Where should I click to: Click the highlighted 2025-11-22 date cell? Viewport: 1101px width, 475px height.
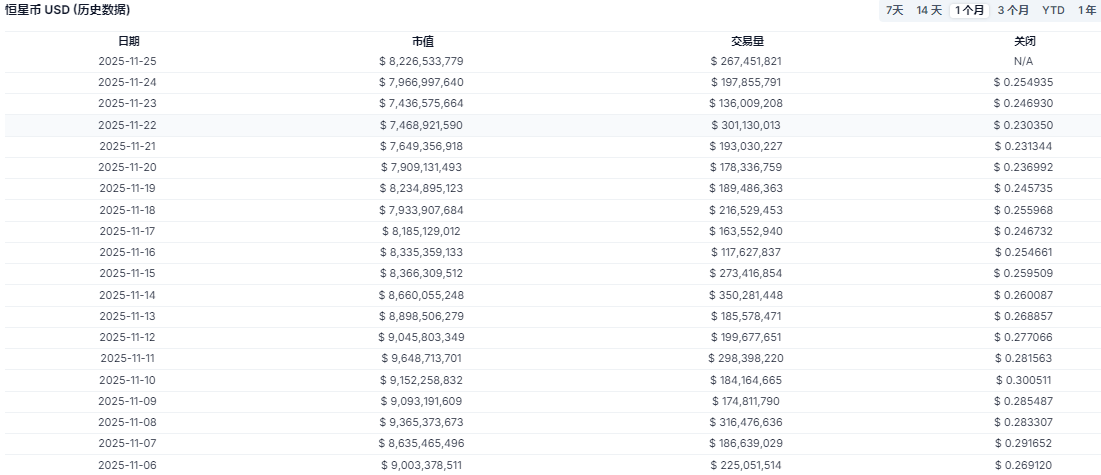(128, 125)
